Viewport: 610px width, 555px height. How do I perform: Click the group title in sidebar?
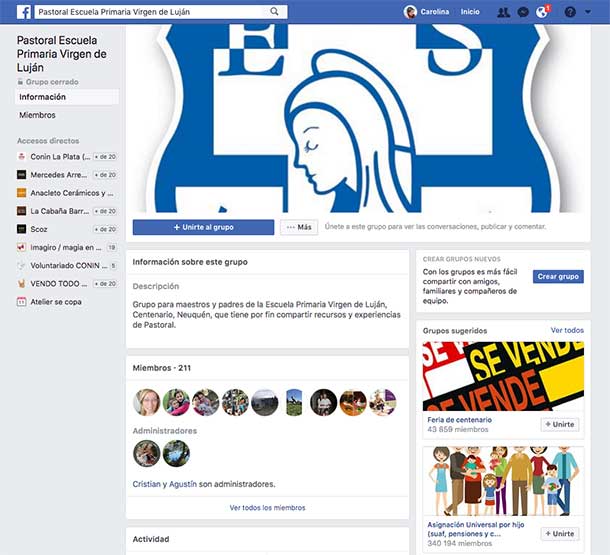(x=61, y=54)
